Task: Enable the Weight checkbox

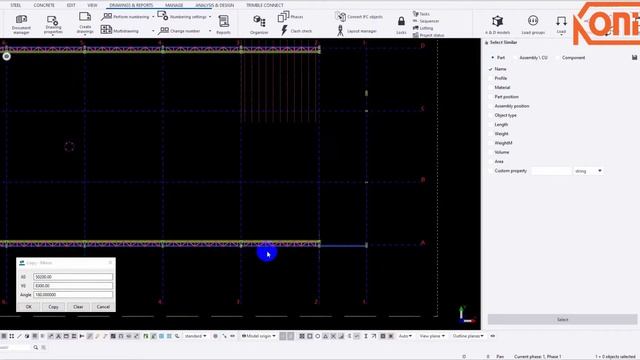Action: pos(491,133)
